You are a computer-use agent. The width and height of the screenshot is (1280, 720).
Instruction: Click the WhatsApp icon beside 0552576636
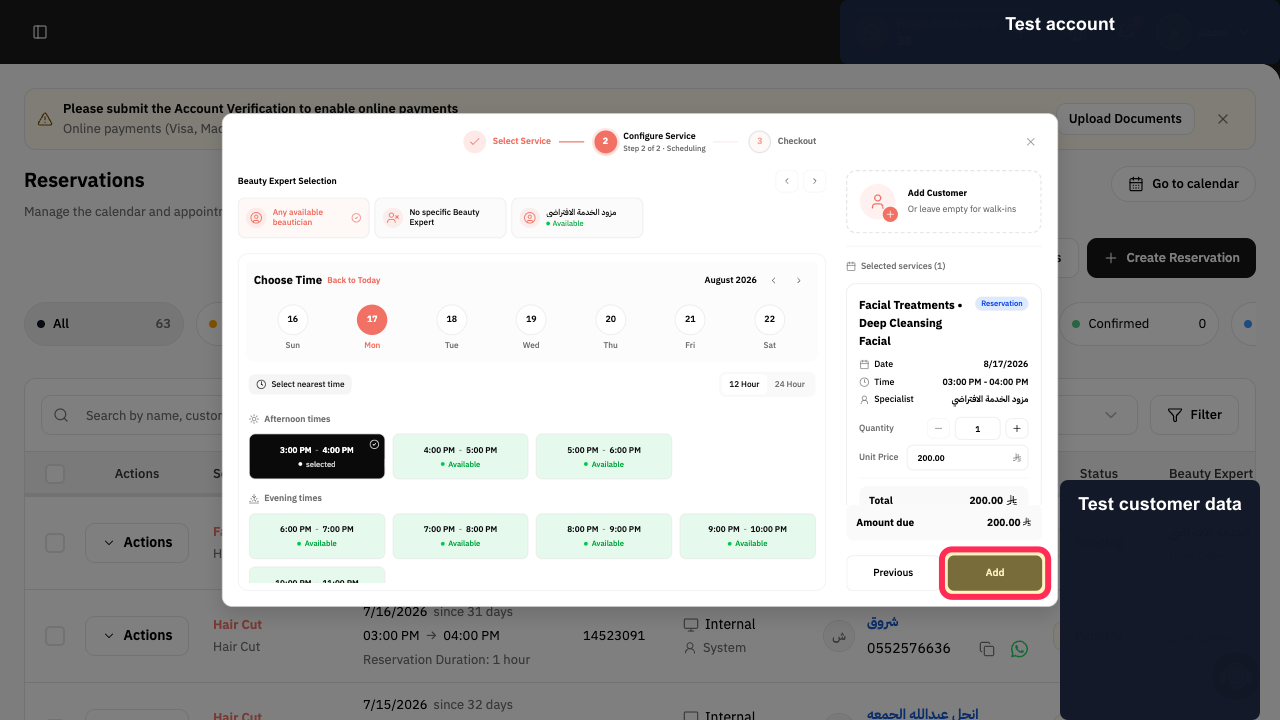pyautogui.click(x=1019, y=649)
